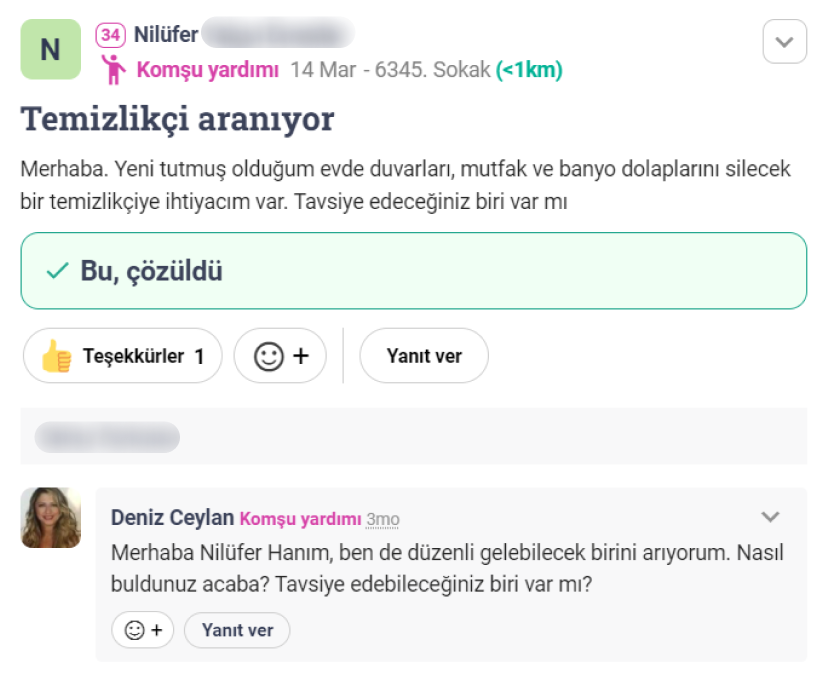
Task: Expand Deniz Ceylan's comment options chevron
Action: [770, 517]
